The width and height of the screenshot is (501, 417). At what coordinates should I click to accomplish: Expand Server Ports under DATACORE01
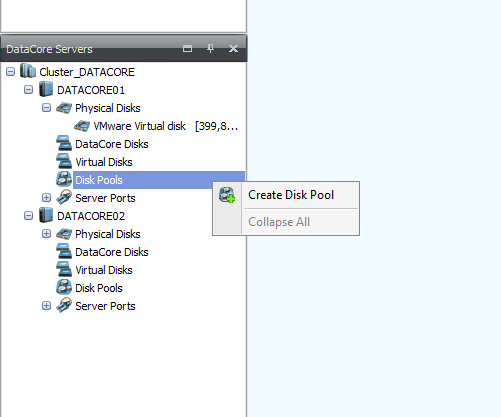46,198
